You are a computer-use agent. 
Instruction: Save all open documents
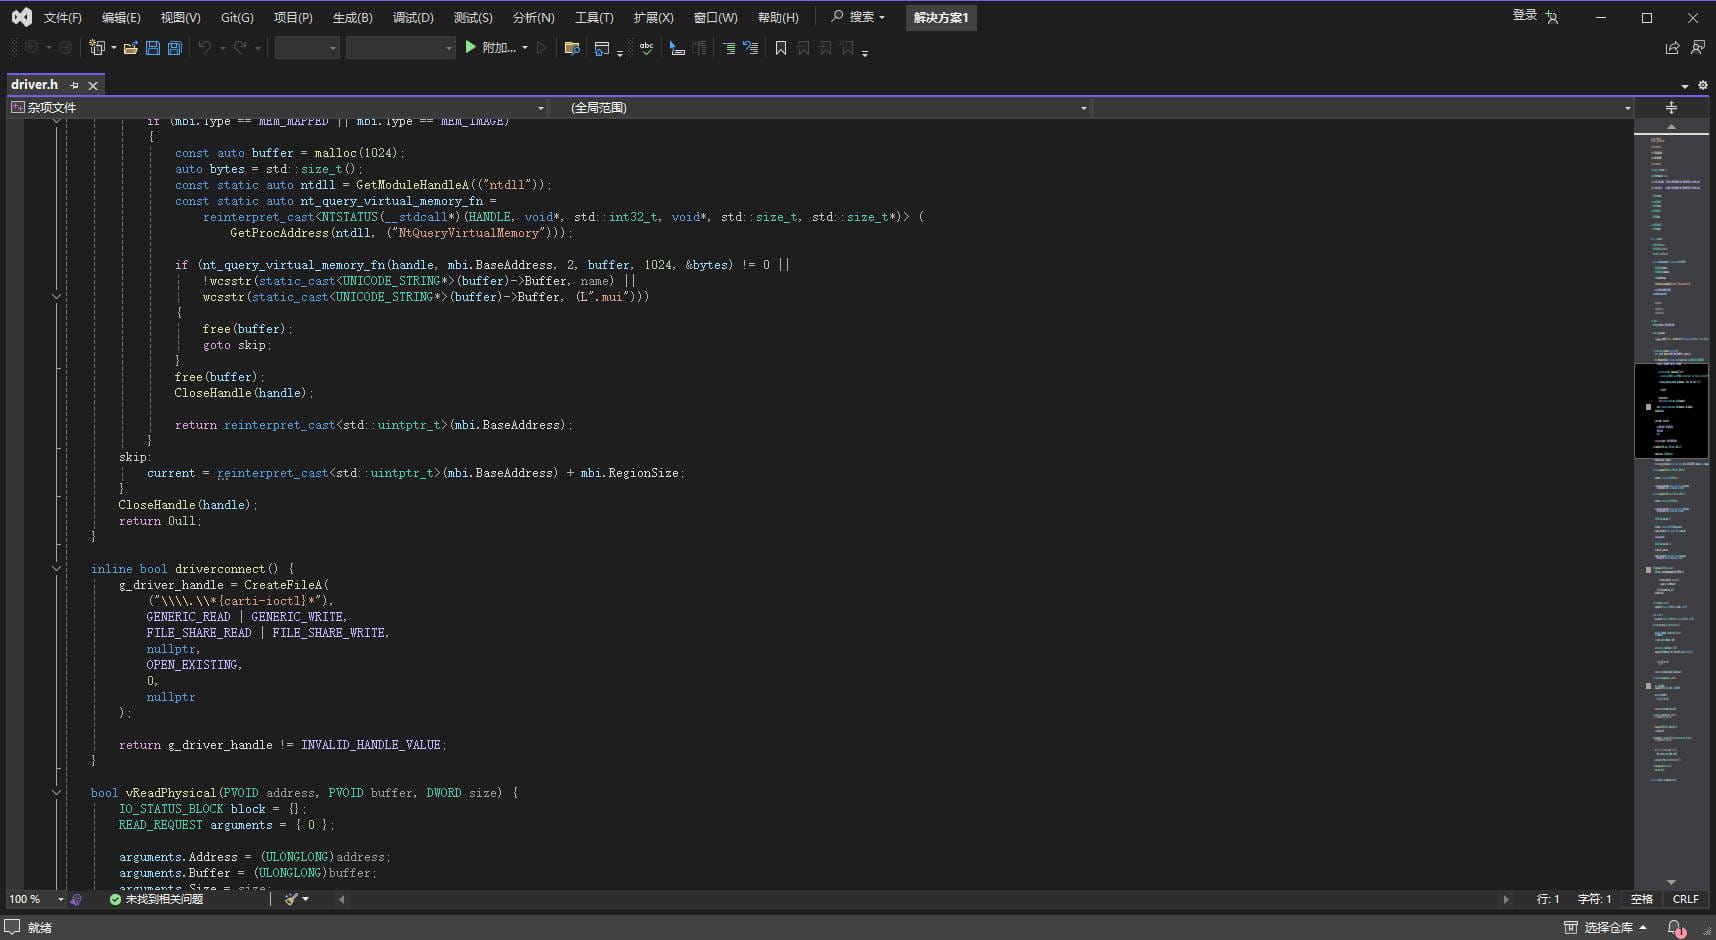(174, 47)
